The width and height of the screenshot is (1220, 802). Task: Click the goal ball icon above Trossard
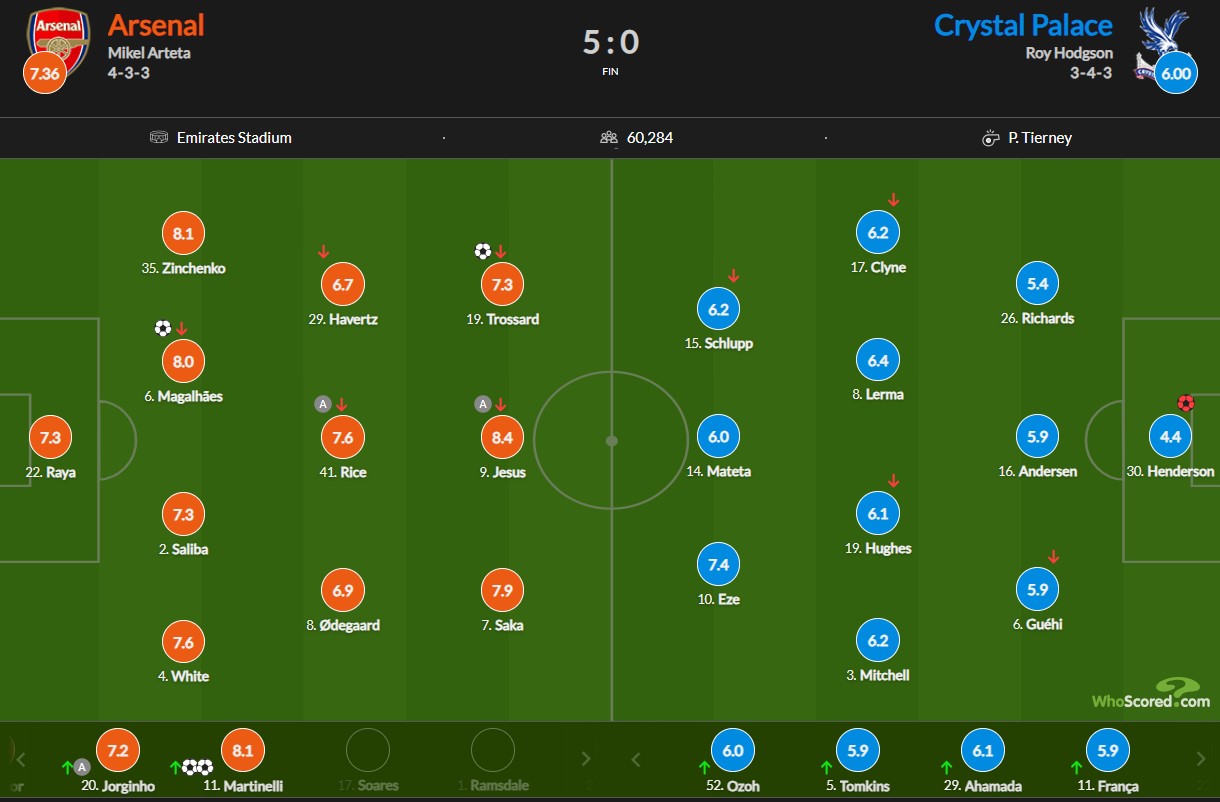coord(482,251)
